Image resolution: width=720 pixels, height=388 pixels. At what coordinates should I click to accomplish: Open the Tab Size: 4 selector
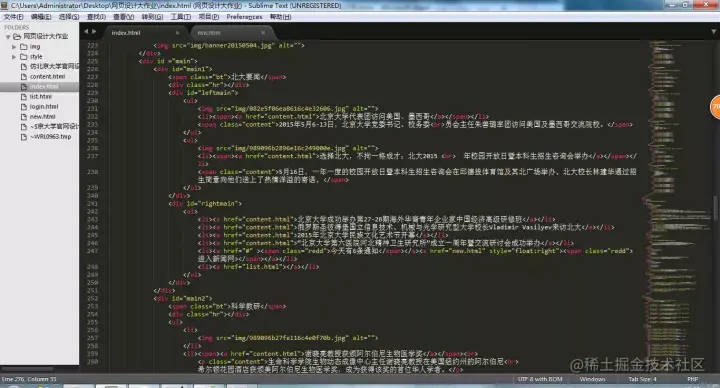pyautogui.click(x=642, y=379)
